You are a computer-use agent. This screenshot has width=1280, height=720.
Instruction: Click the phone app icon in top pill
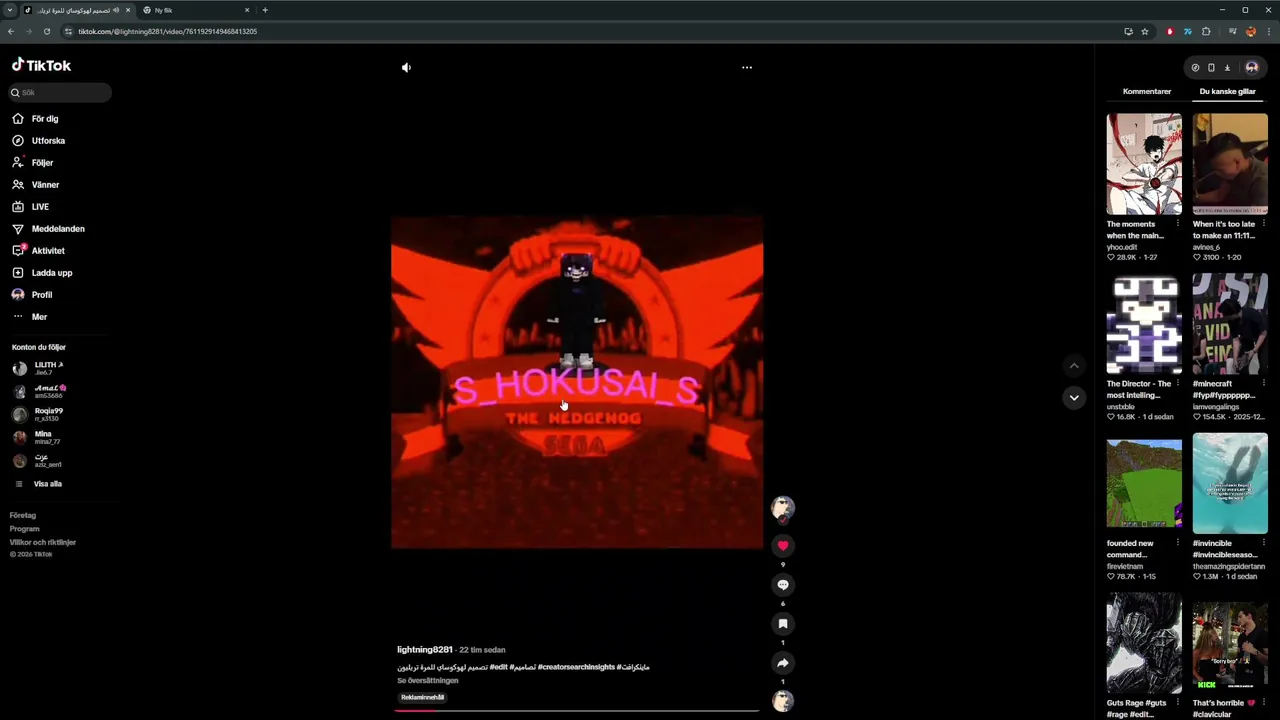(1211, 68)
